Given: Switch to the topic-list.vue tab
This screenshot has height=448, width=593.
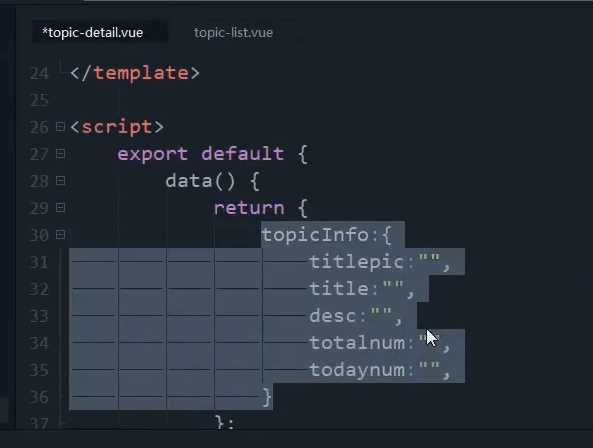Looking at the screenshot, I should (x=233, y=33).
